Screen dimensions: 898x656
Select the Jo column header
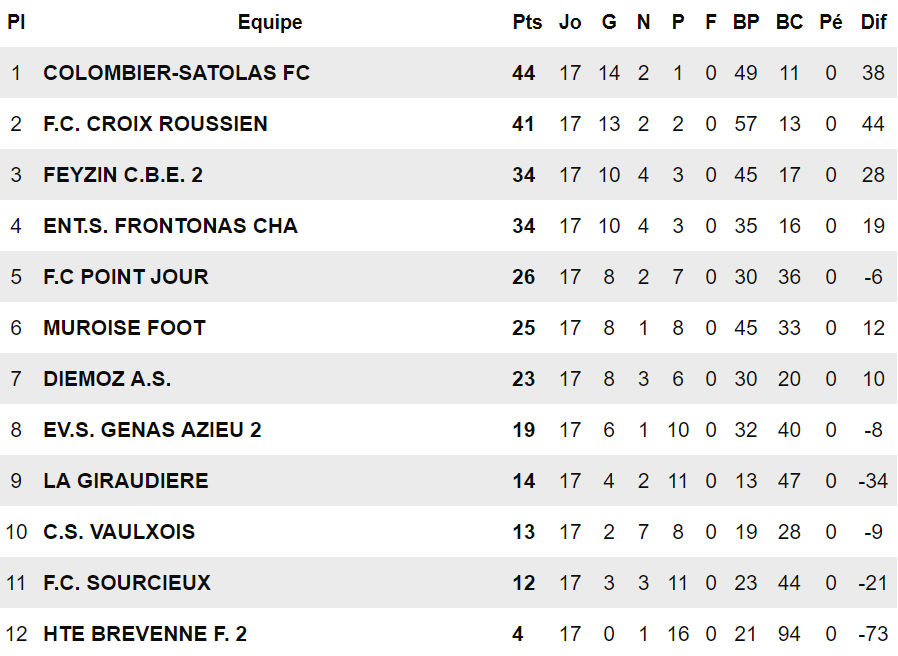pos(570,22)
